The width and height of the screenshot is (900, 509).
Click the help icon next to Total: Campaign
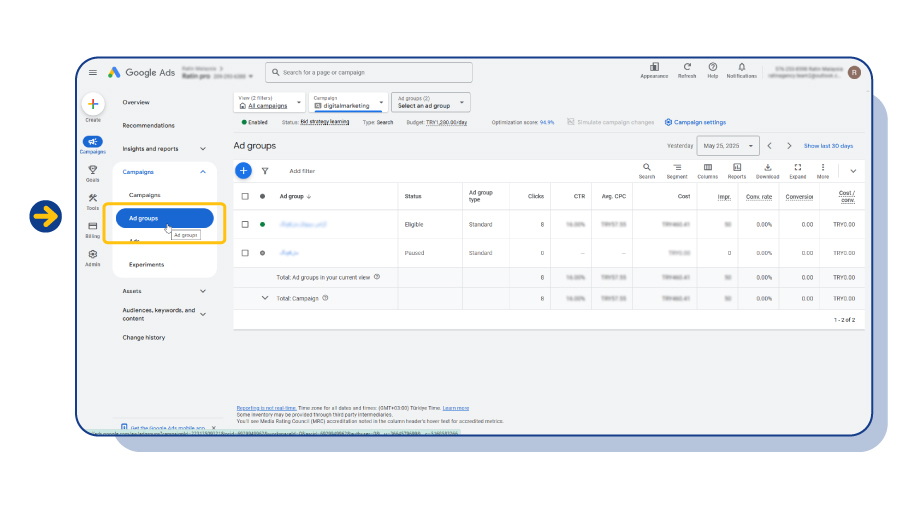click(x=325, y=298)
